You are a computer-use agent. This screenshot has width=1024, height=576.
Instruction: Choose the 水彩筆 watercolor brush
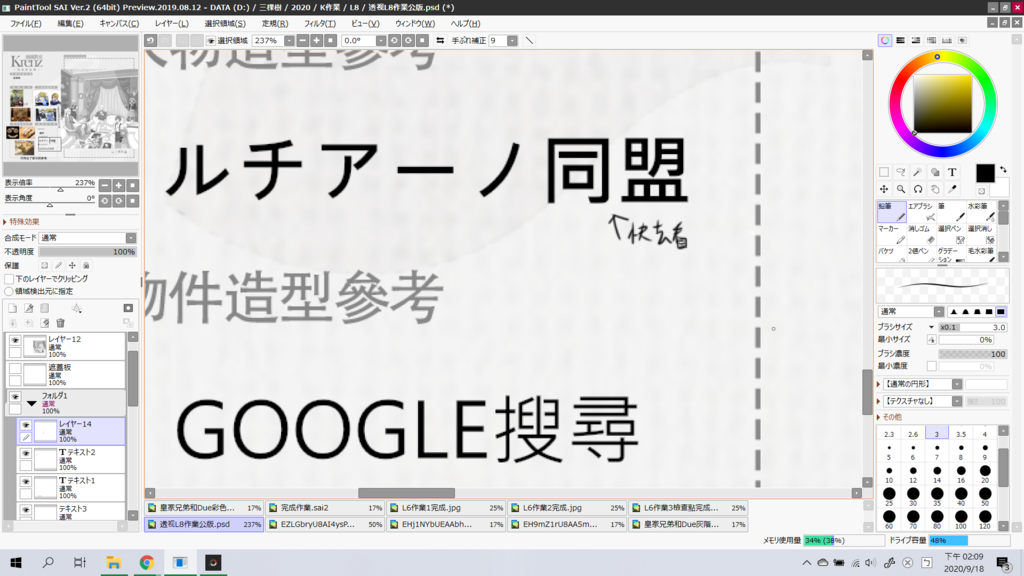click(982, 212)
